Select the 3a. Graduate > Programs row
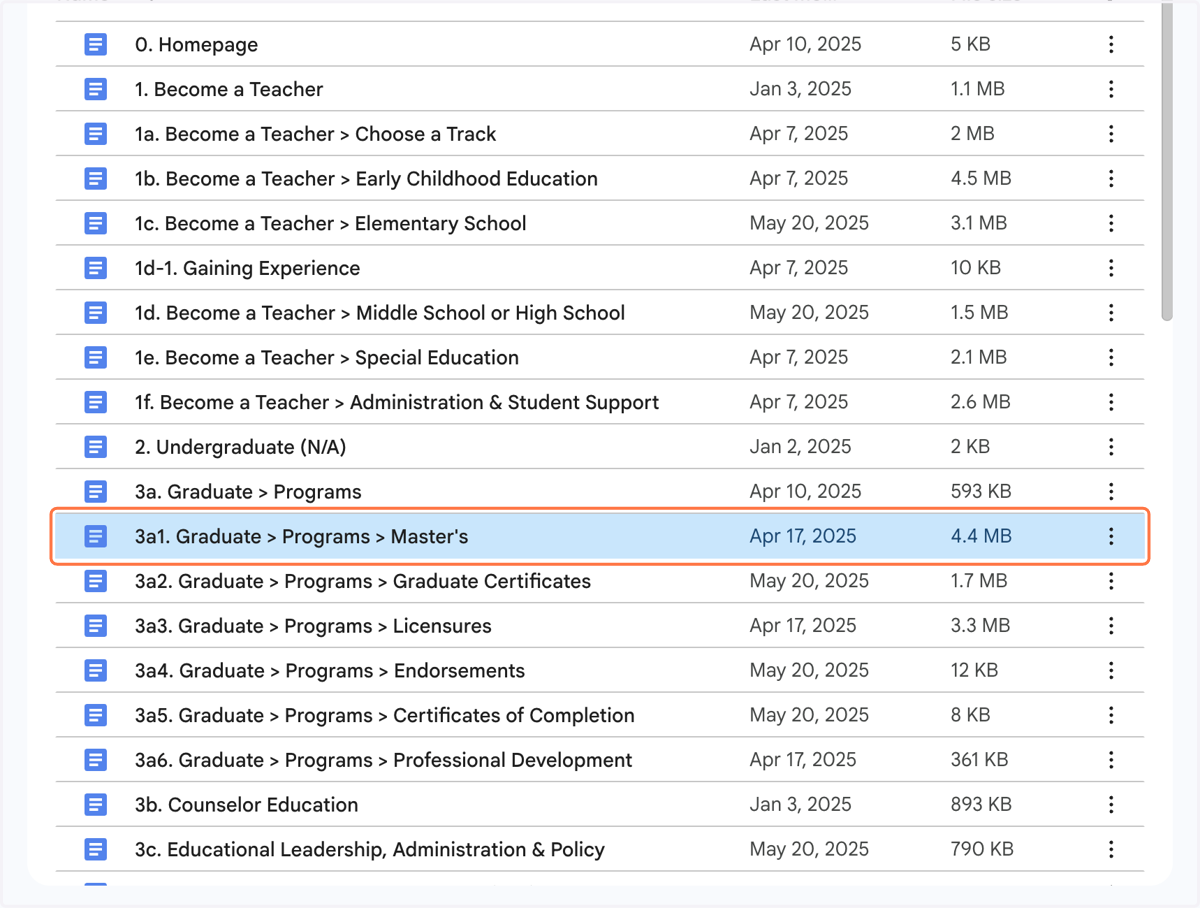Viewport: 1200px width, 908px height. click(x=600, y=492)
